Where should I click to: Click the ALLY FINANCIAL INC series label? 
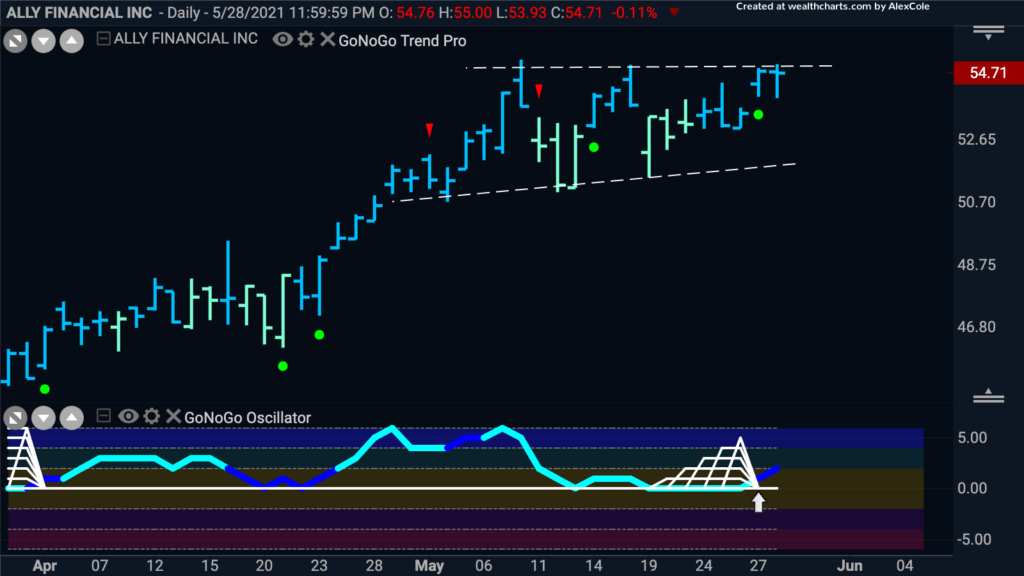185,39
